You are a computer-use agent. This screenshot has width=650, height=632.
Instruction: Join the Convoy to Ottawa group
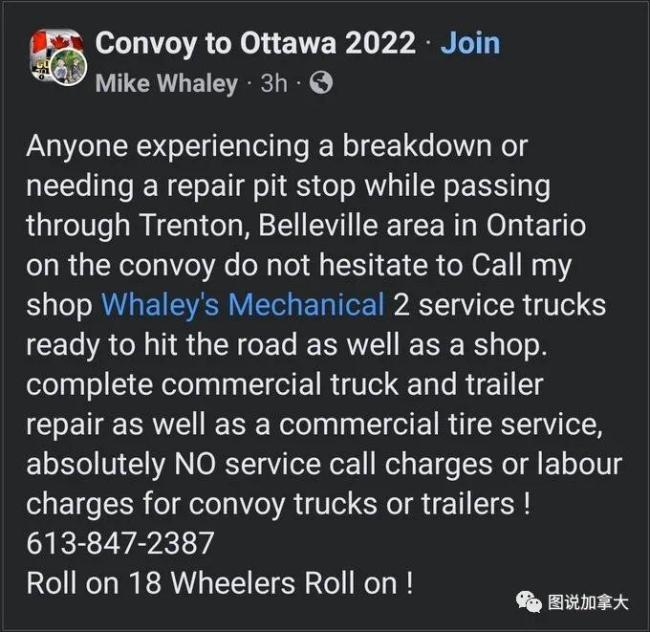click(x=471, y=43)
